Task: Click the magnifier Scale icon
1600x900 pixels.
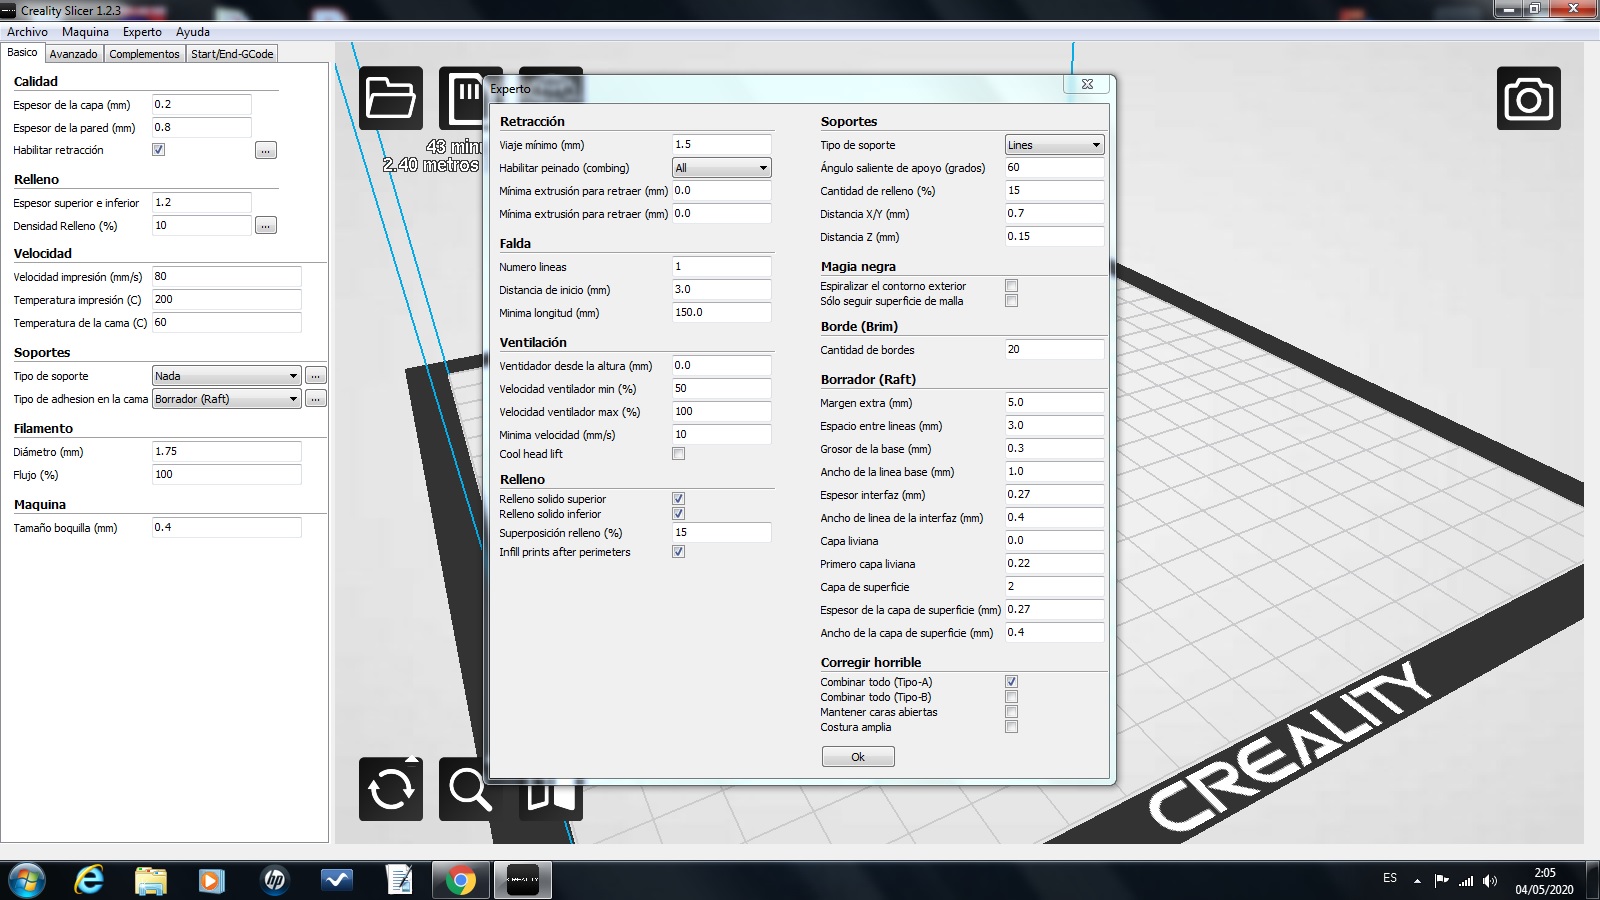Action: (x=468, y=789)
